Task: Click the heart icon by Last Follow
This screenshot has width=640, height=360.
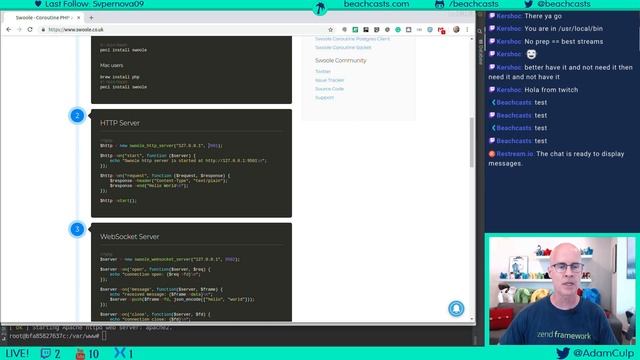Action: pyautogui.click(x=38, y=4)
